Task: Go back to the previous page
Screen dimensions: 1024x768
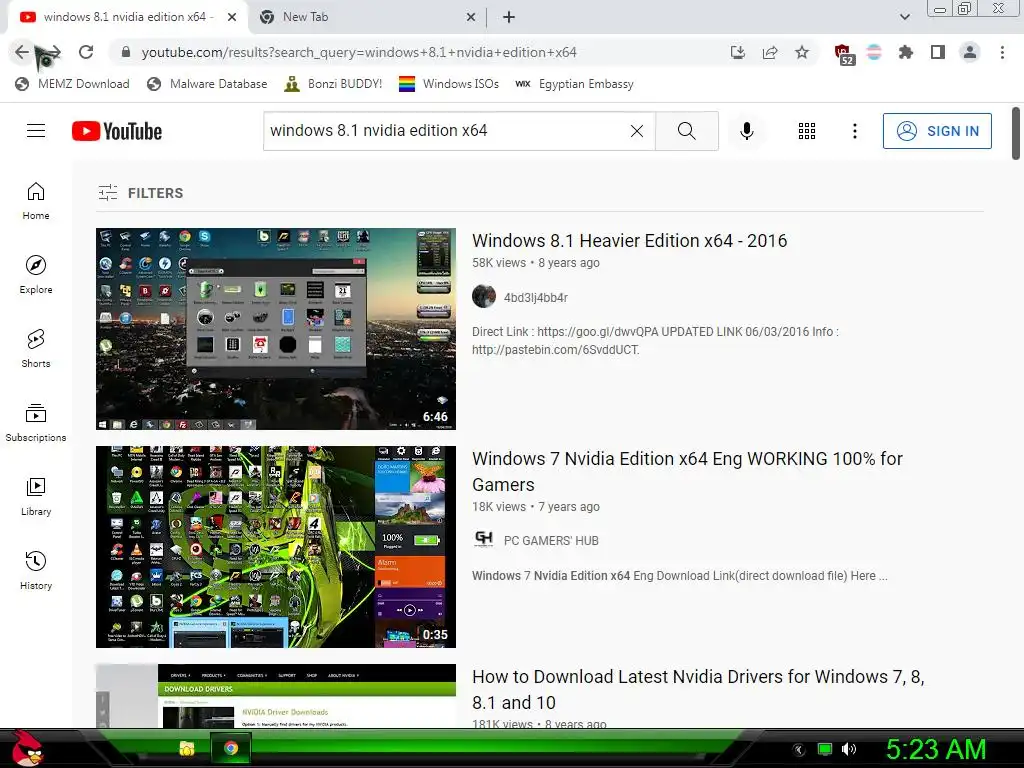Action: 22,52
